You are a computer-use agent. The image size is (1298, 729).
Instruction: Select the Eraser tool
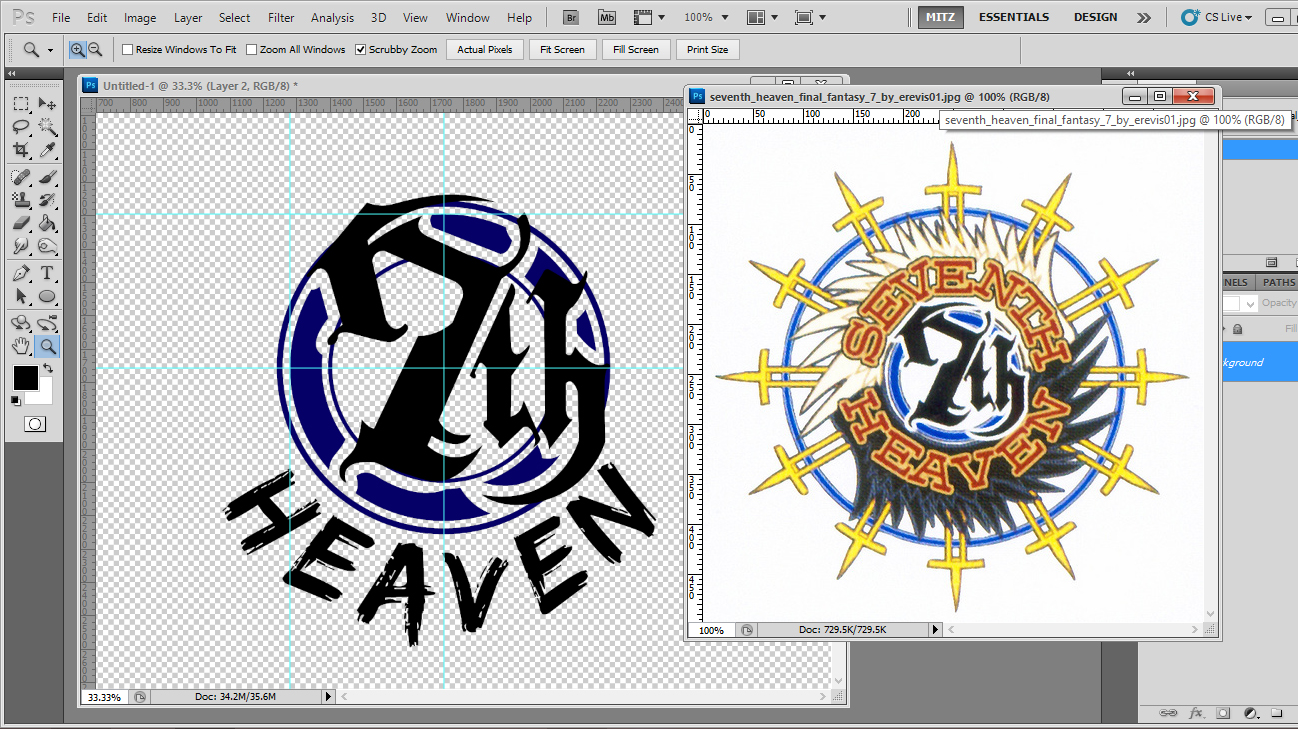(21, 223)
